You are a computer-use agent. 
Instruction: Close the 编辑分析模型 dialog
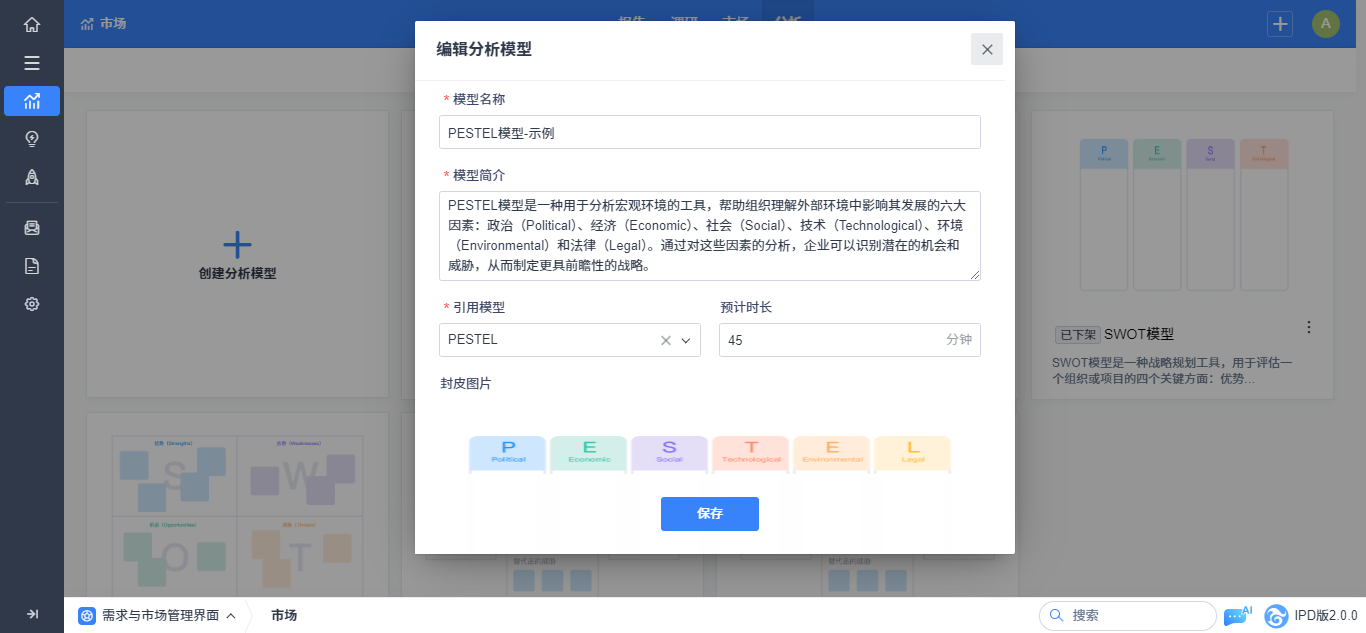pyautogui.click(x=987, y=49)
